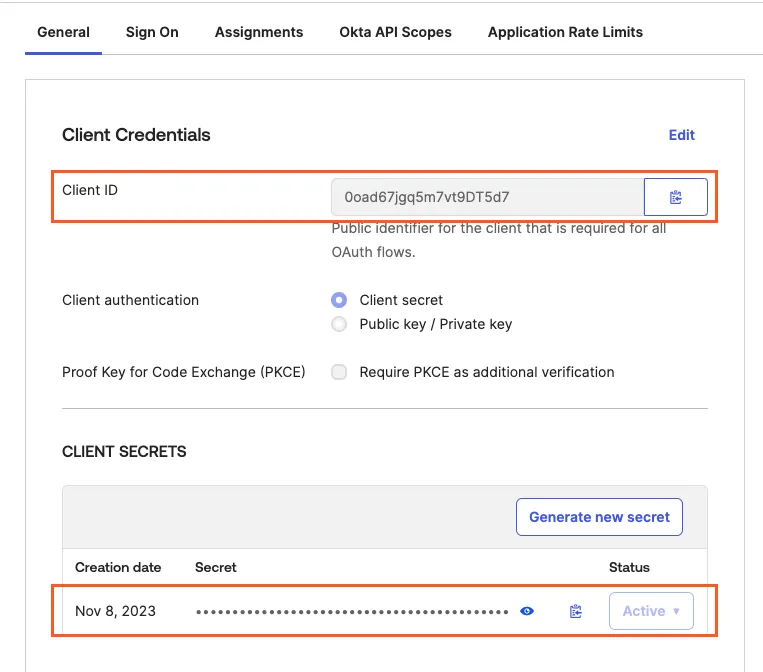Image resolution: width=763 pixels, height=672 pixels.
Task: Click the Creation date column header
Action: 118,567
